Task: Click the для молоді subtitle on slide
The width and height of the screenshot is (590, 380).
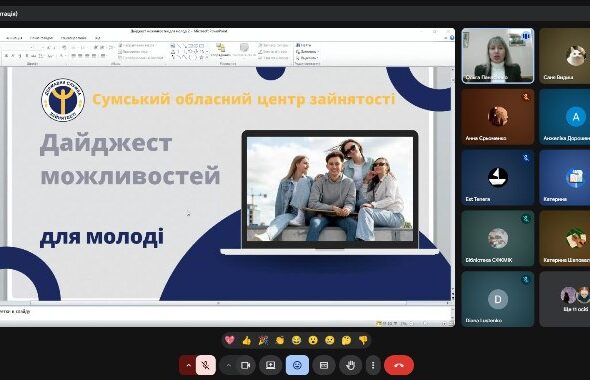Action: pyautogui.click(x=102, y=237)
